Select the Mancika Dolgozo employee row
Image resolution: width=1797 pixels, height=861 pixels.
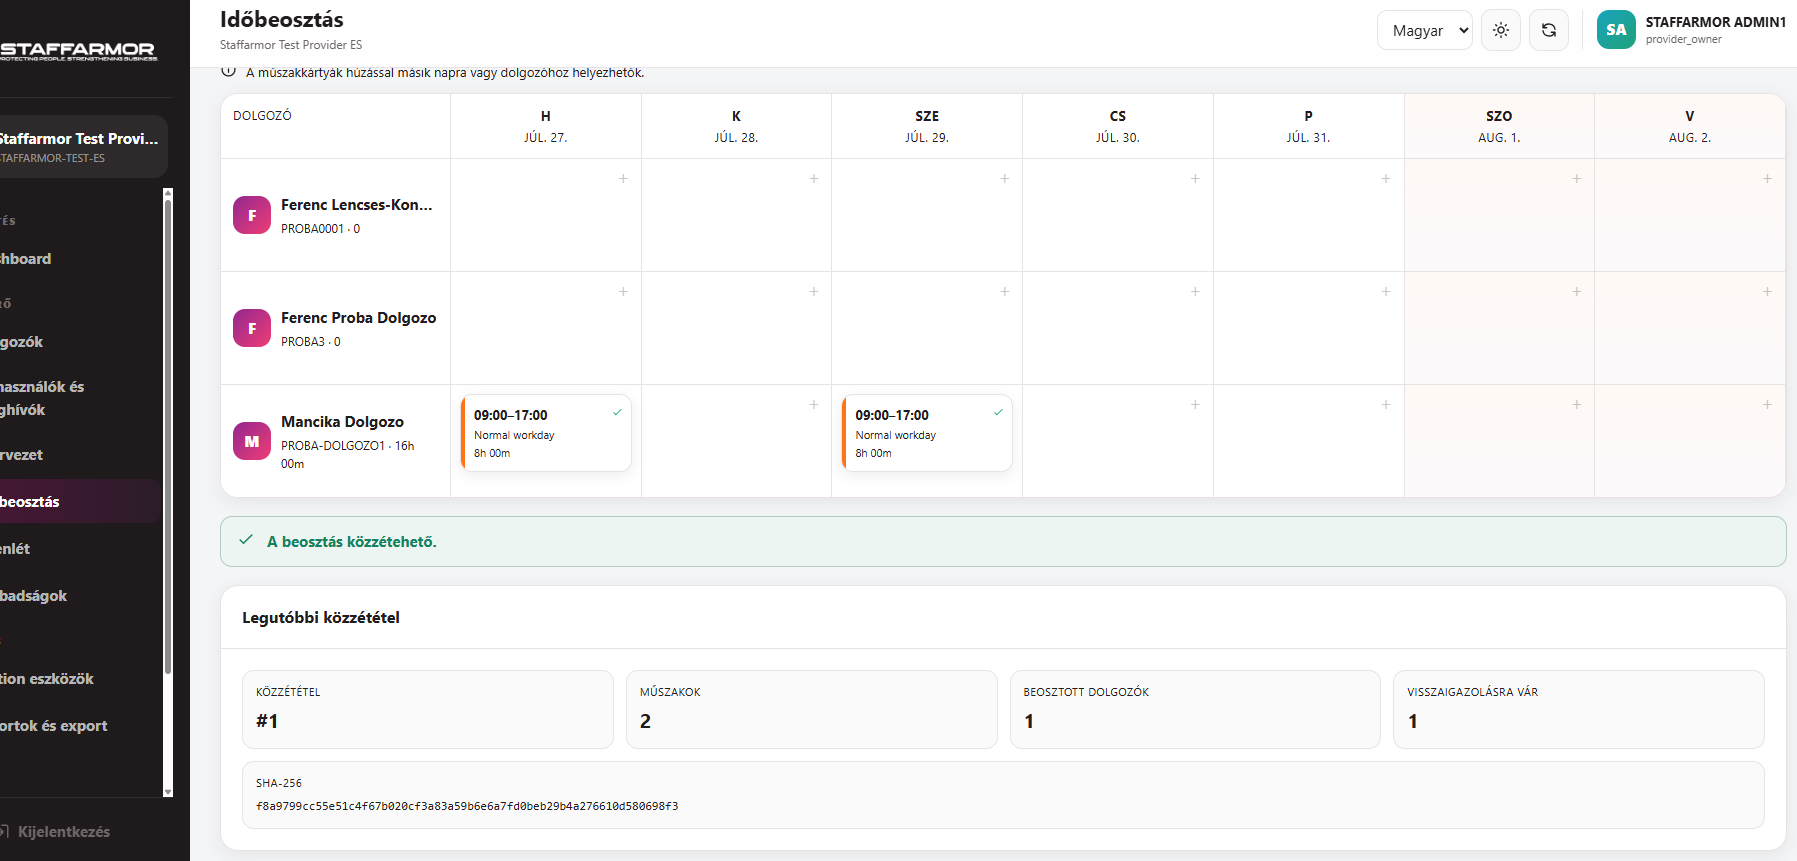tap(335, 441)
